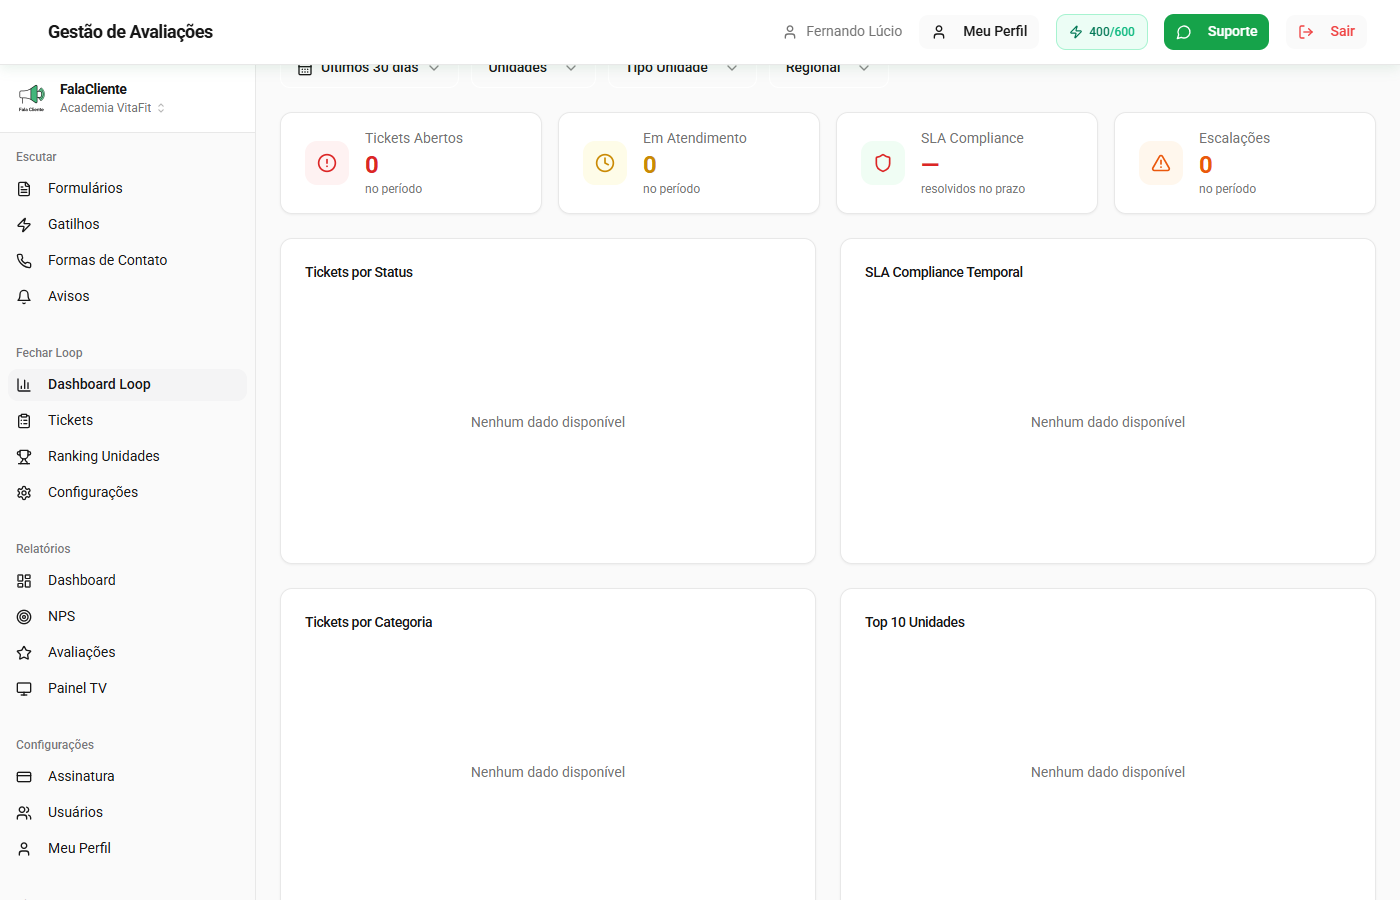Expand the Unidades filter dropdown
The image size is (1400, 900).
[x=532, y=69]
